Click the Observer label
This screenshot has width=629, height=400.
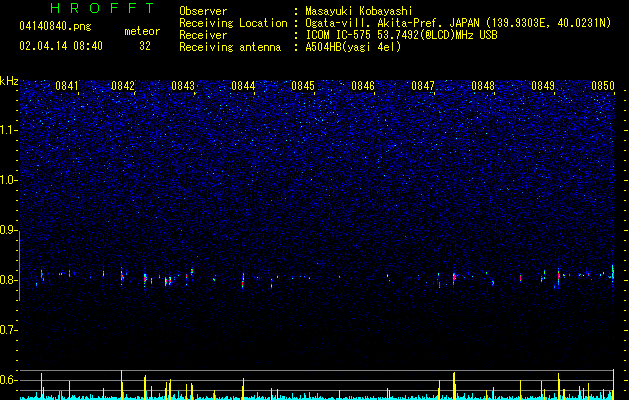click(x=203, y=11)
